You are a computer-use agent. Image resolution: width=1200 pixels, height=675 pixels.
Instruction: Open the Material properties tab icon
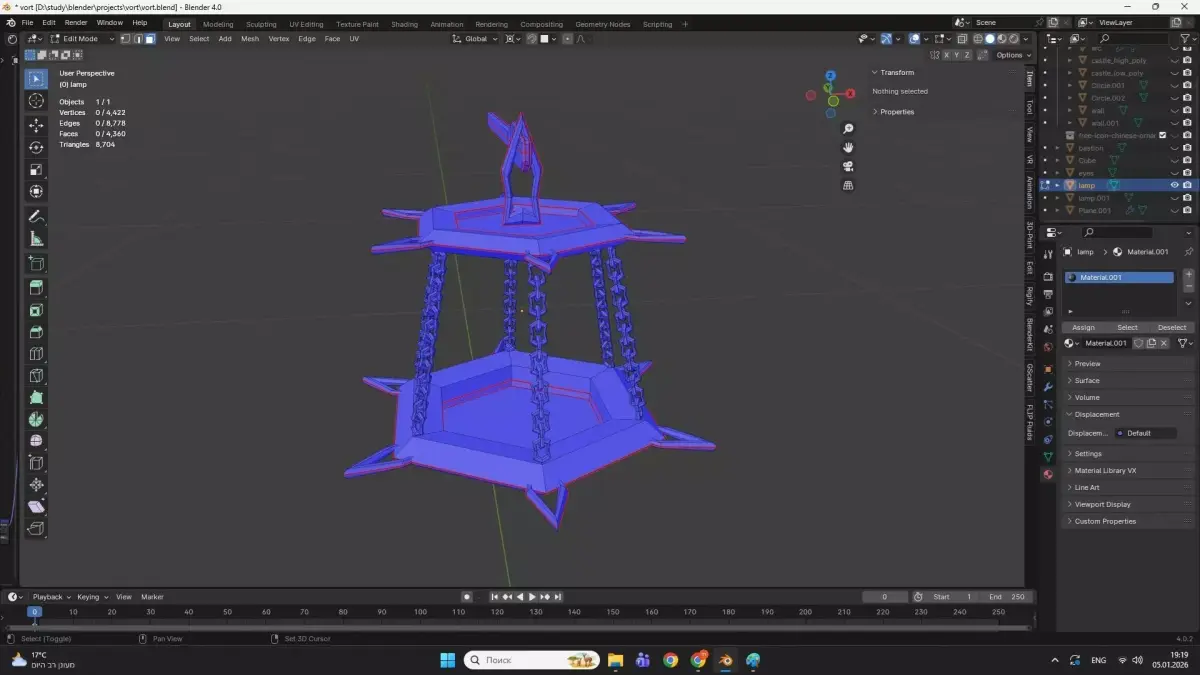coord(1048,475)
